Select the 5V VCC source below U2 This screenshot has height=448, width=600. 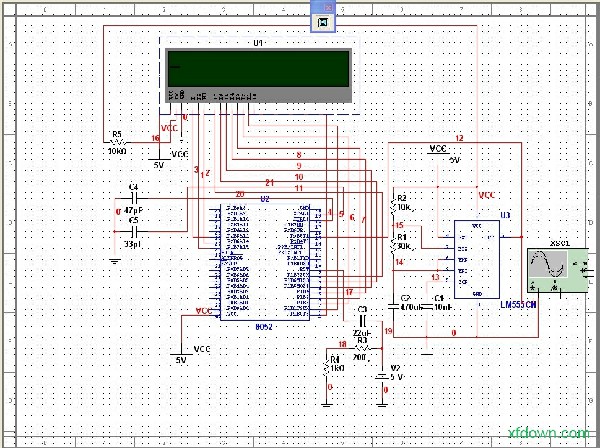pyautogui.click(x=181, y=354)
